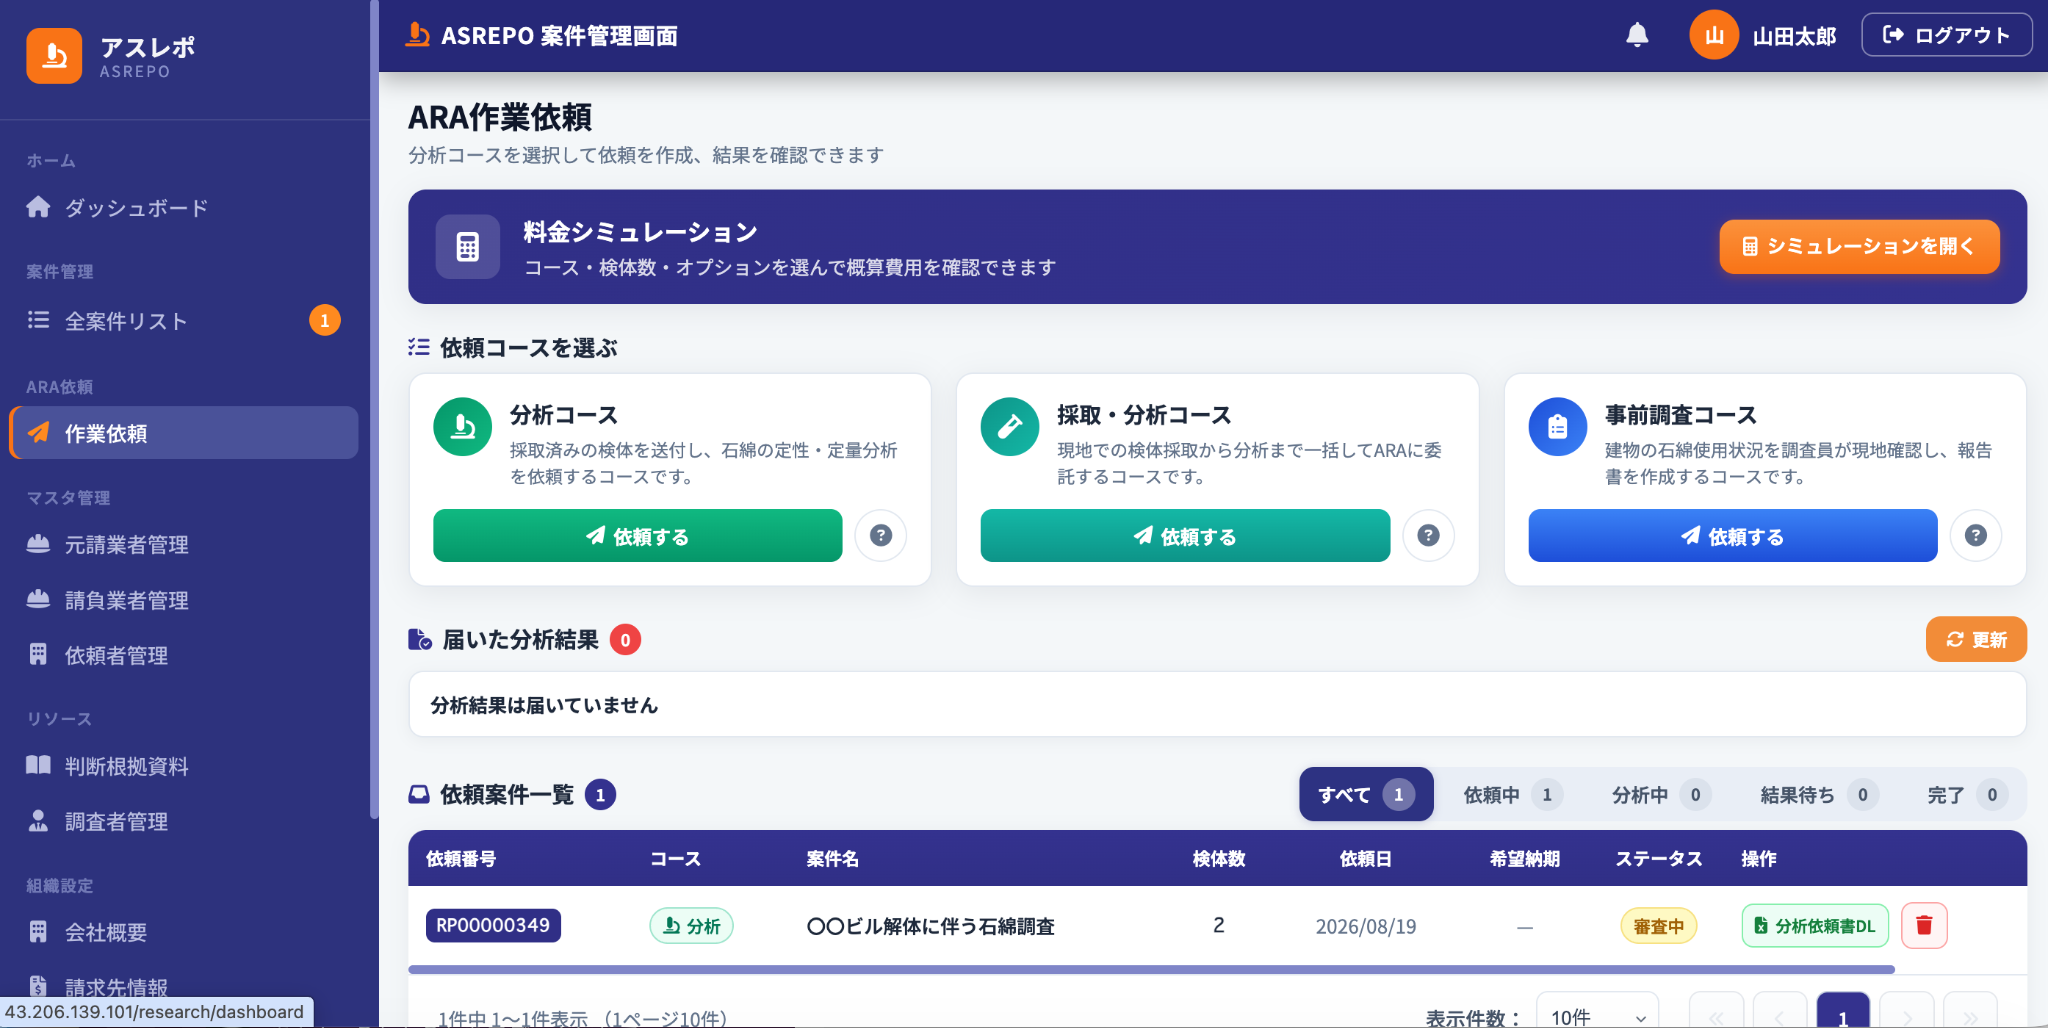
Task: Click the hard hat icon beside 請負業者管理
Action: pyautogui.click(x=38, y=599)
